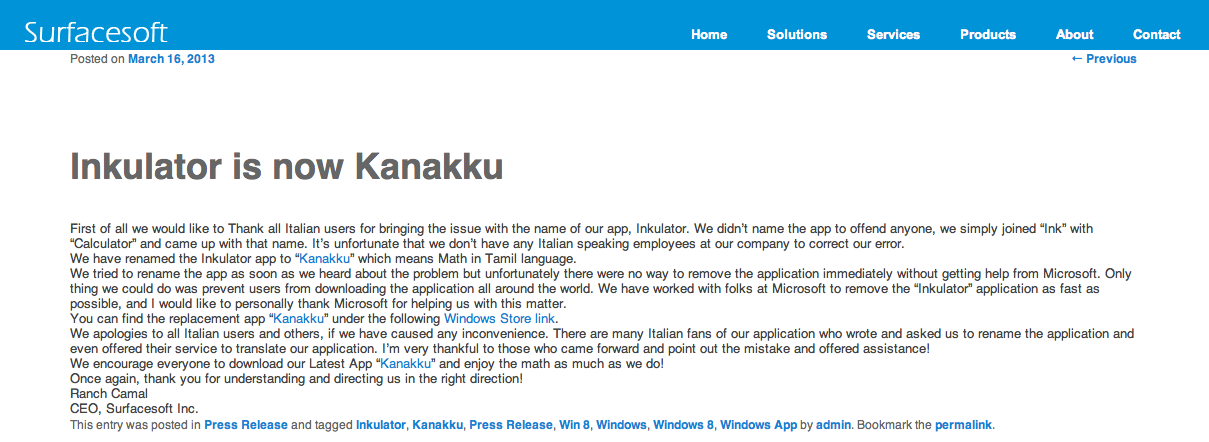
Task: Open the Windows Store link
Action: [x=499, y=319]
